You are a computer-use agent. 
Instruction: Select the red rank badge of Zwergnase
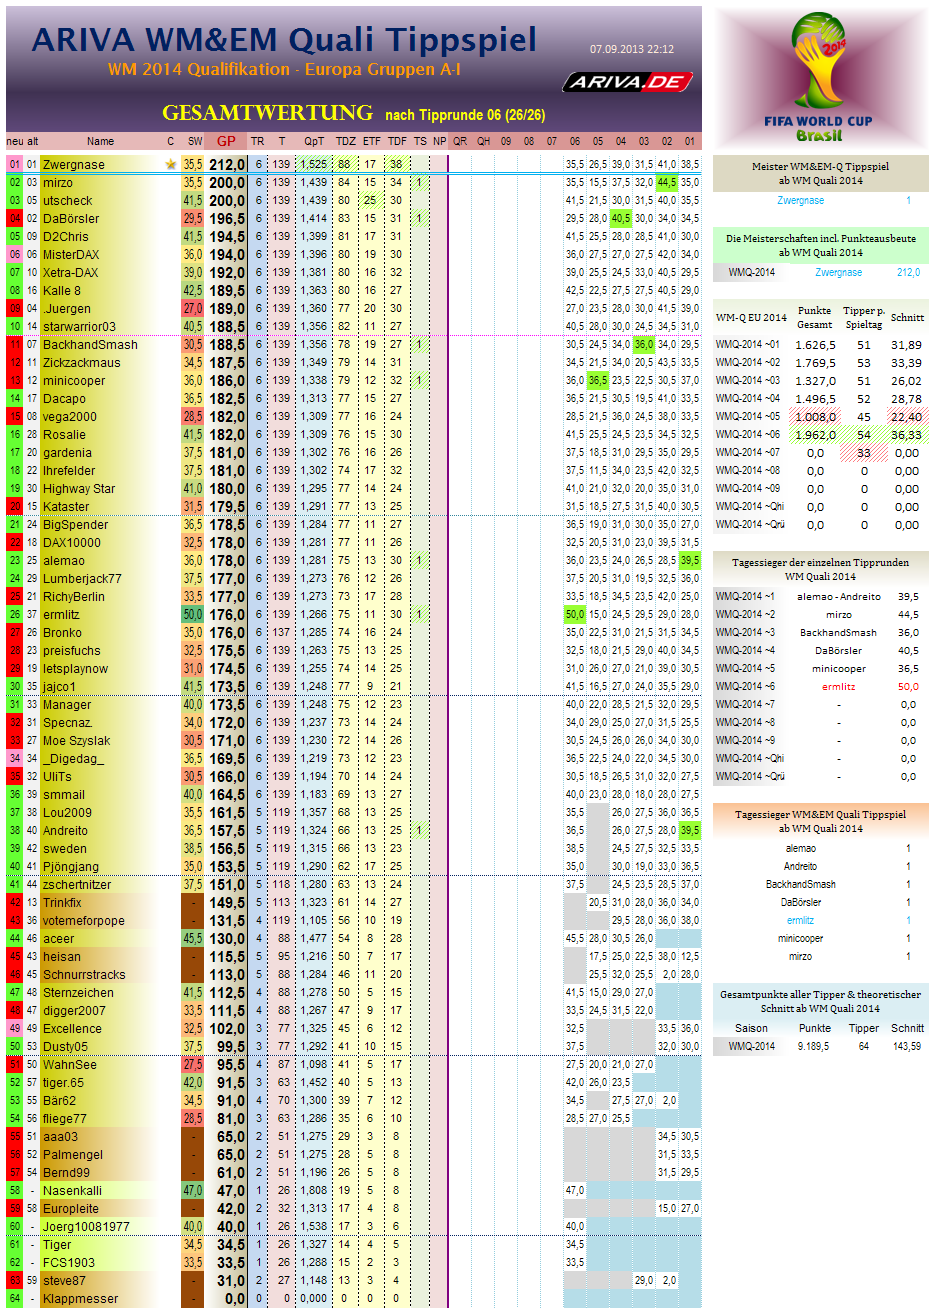click(x=14, y=161)
